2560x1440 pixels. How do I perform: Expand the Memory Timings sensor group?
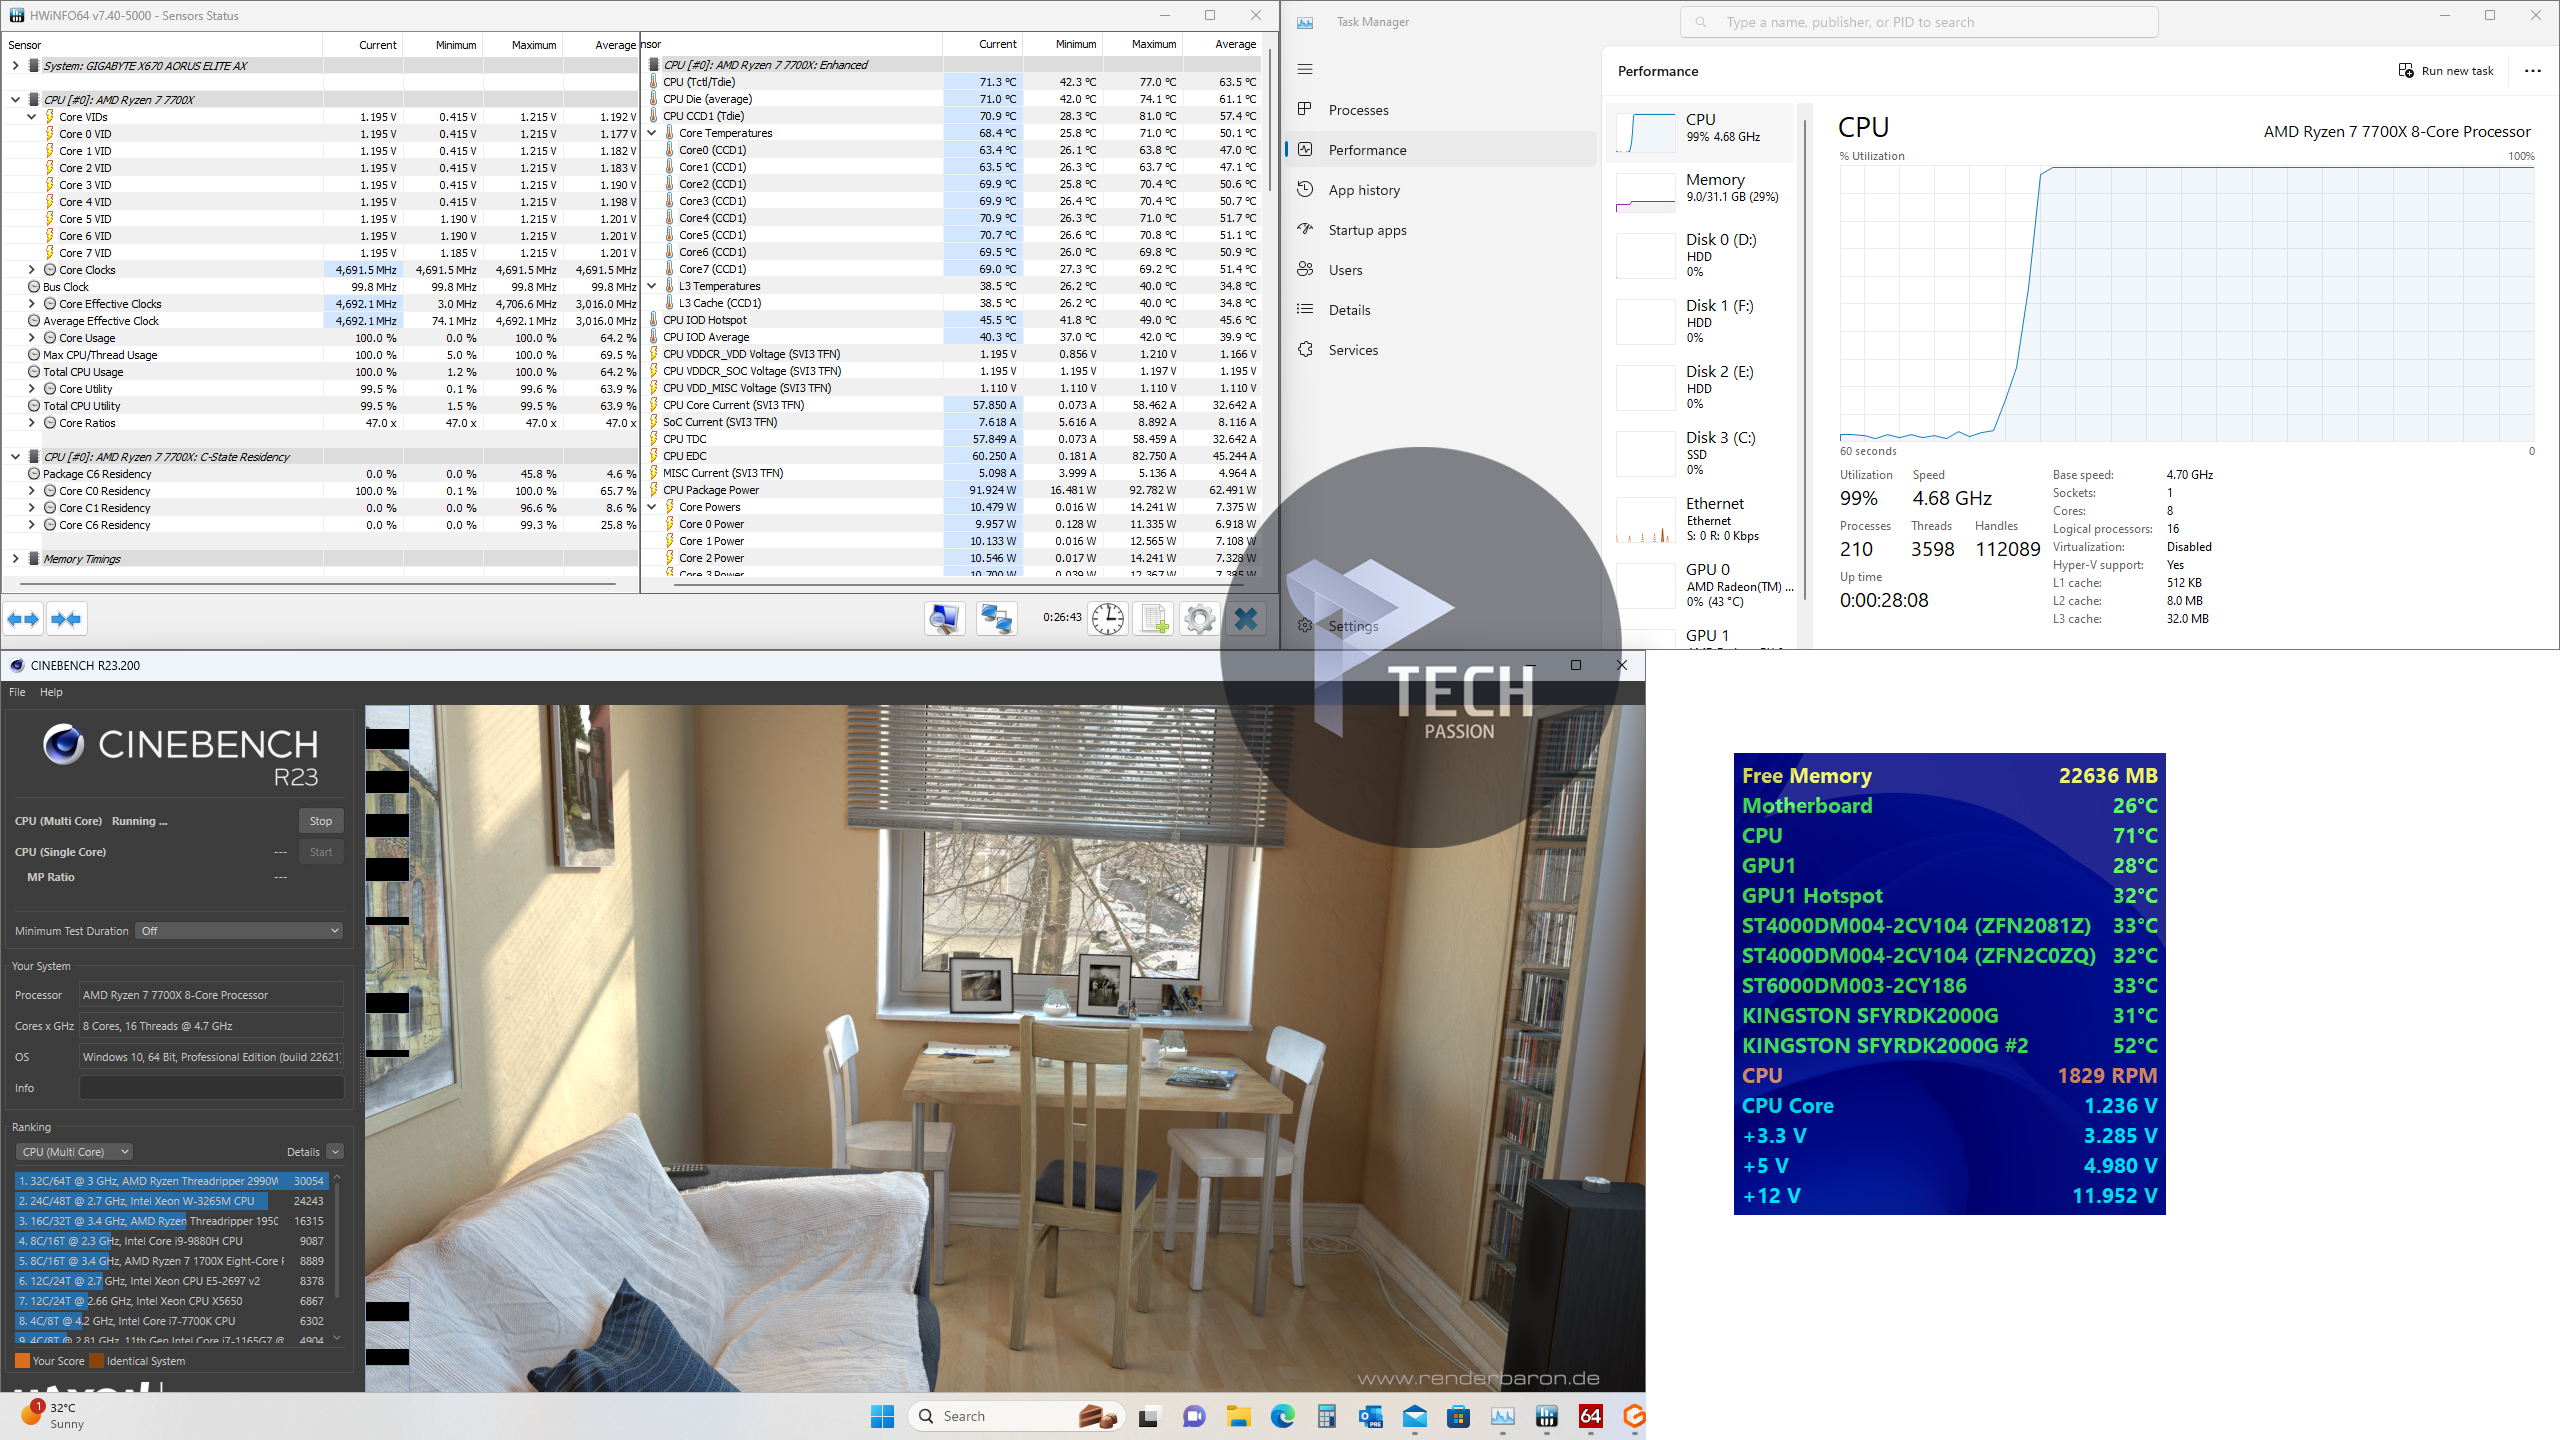(15, 559)
